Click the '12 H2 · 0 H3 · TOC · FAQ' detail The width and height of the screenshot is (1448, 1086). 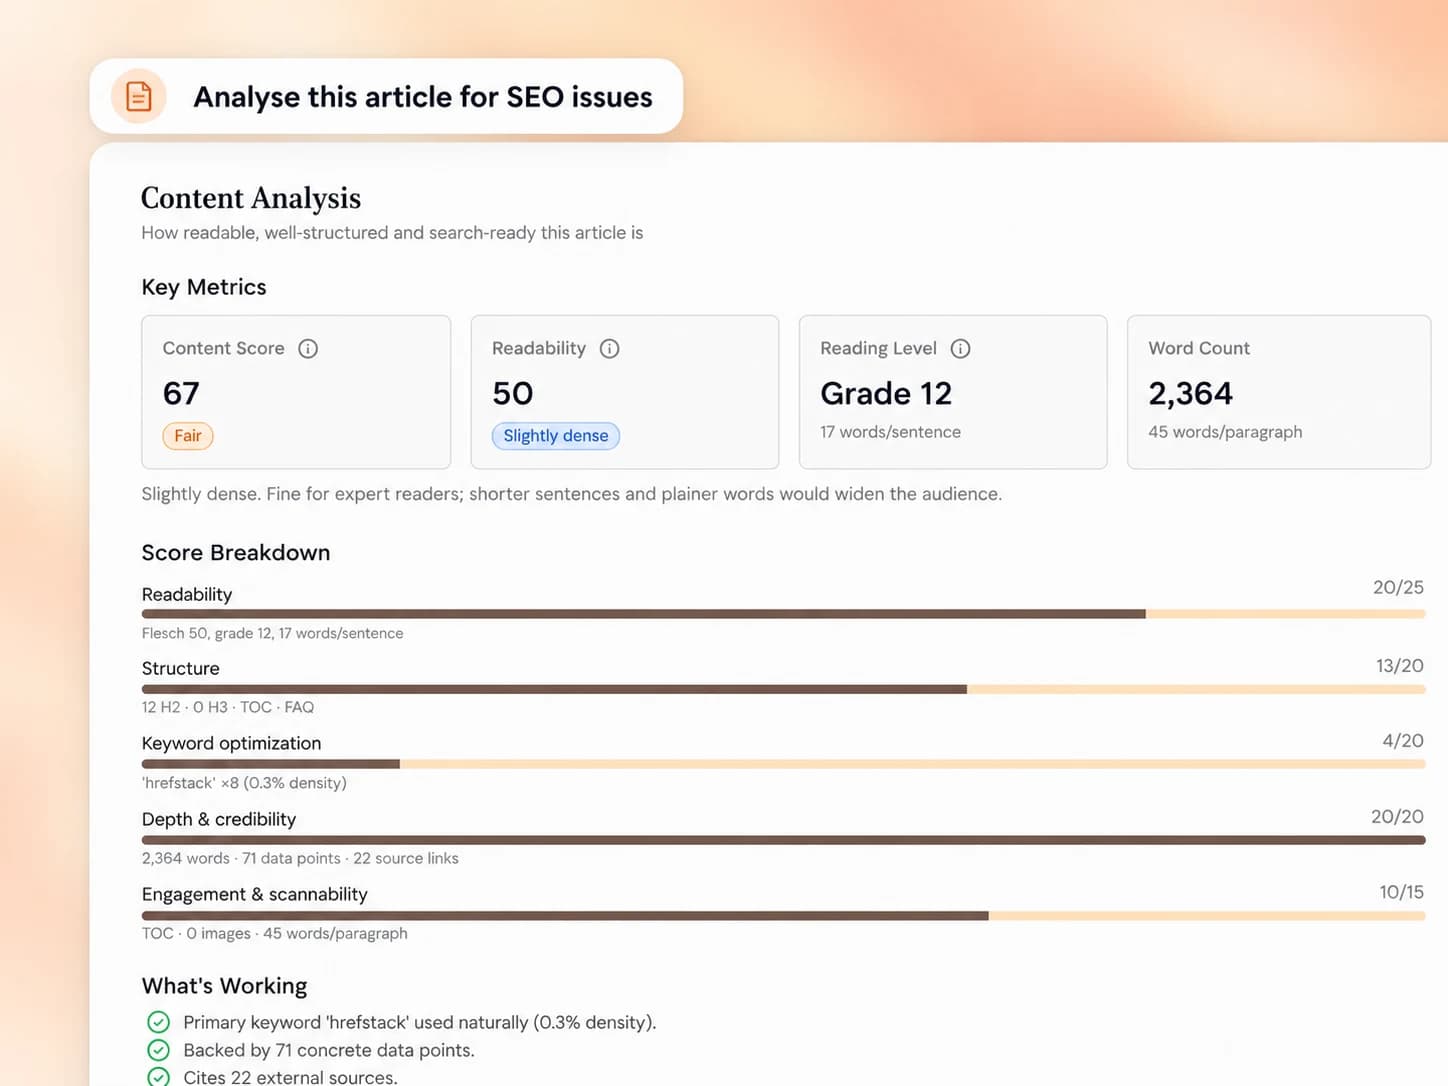point(228,707)
